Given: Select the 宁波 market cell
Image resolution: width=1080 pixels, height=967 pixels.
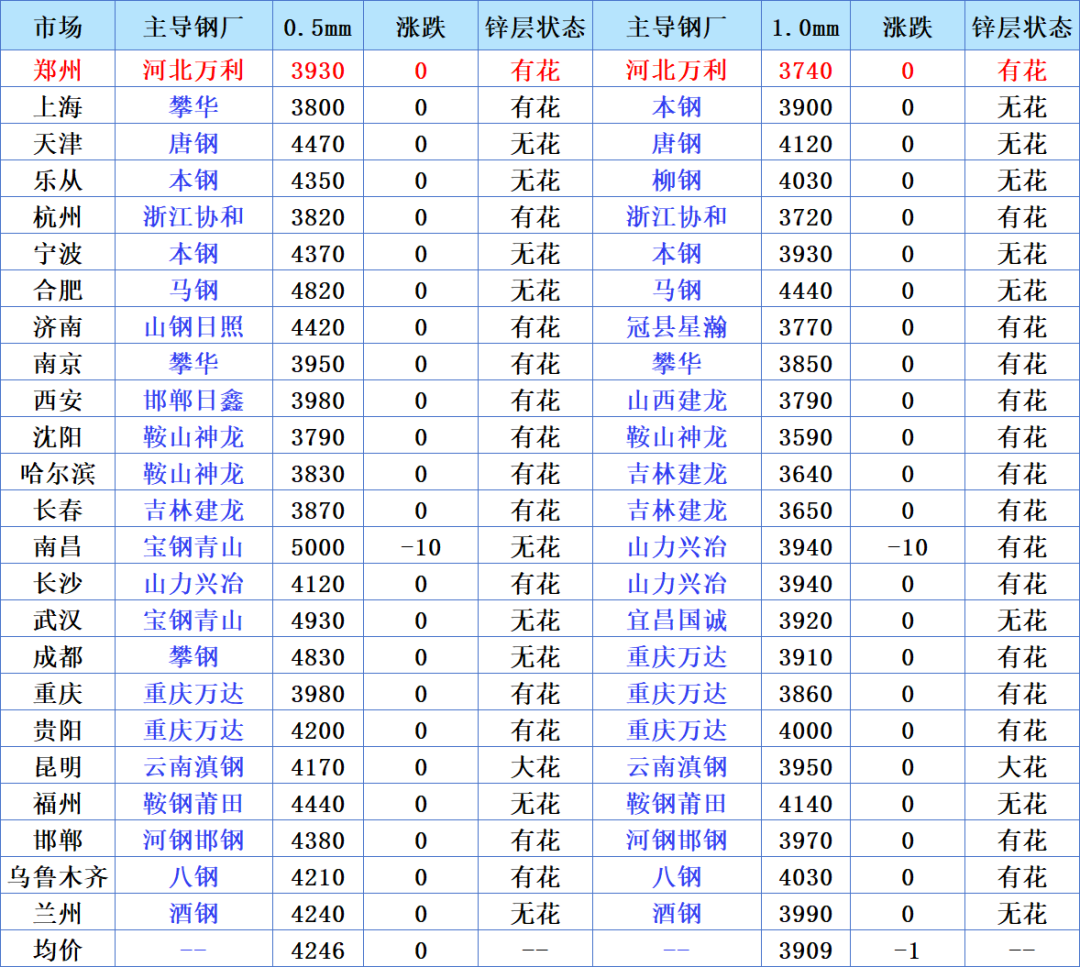Looking at the screenshot, I should (x=58, y=253).
